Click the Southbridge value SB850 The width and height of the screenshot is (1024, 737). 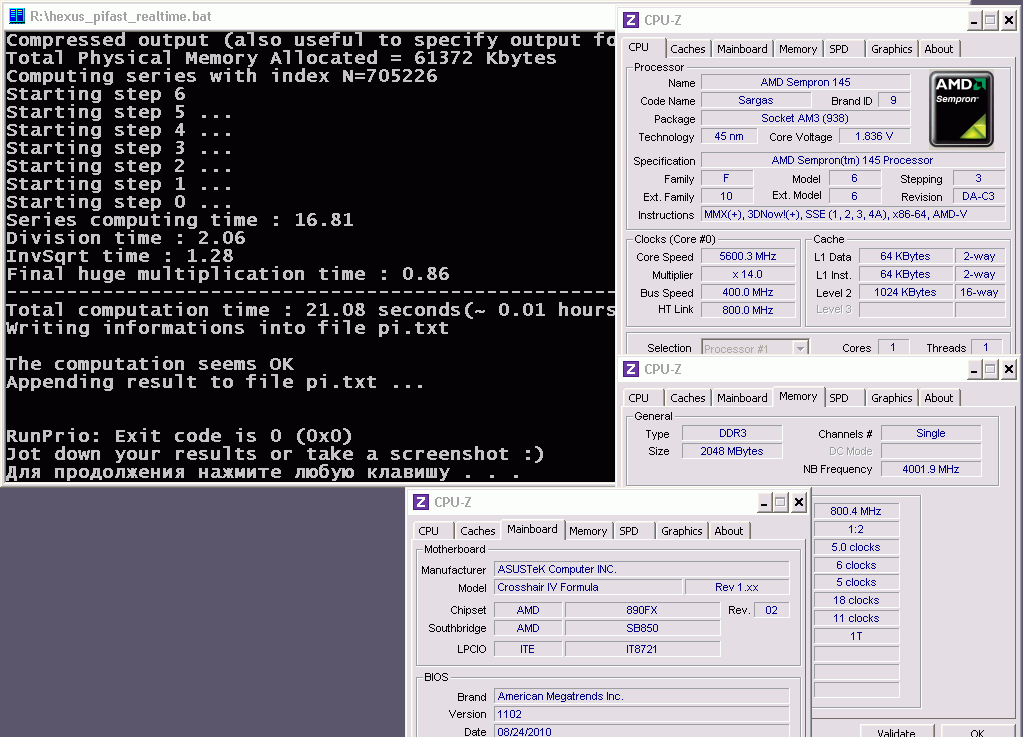pos(642,628)
